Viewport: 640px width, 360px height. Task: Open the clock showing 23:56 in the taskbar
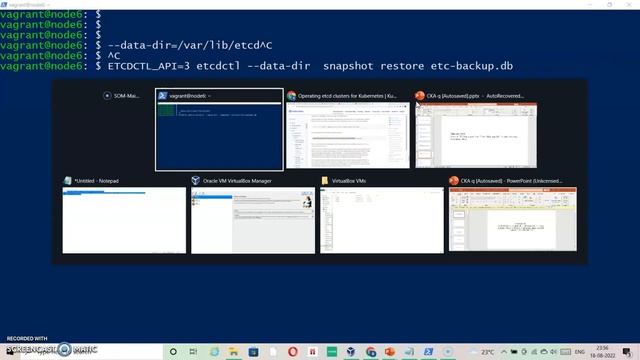pyautogui.click(x=602, y=352)
